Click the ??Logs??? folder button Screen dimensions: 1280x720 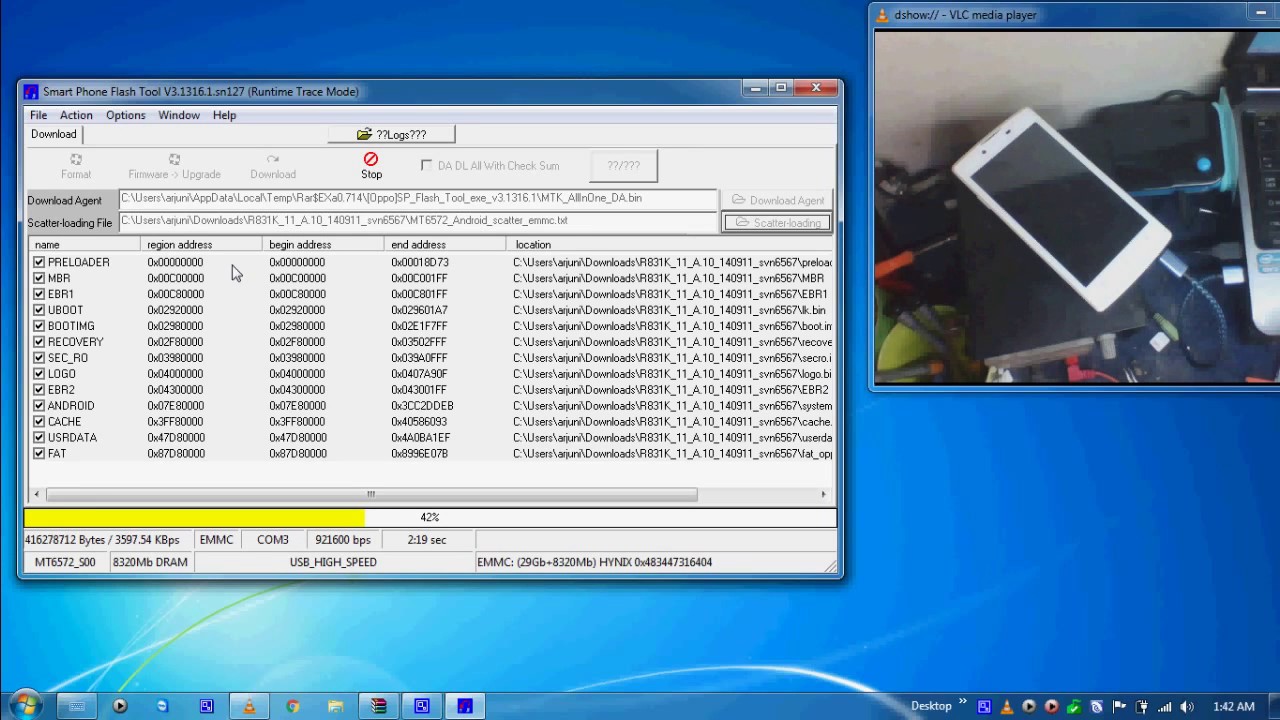pos(391,134)
